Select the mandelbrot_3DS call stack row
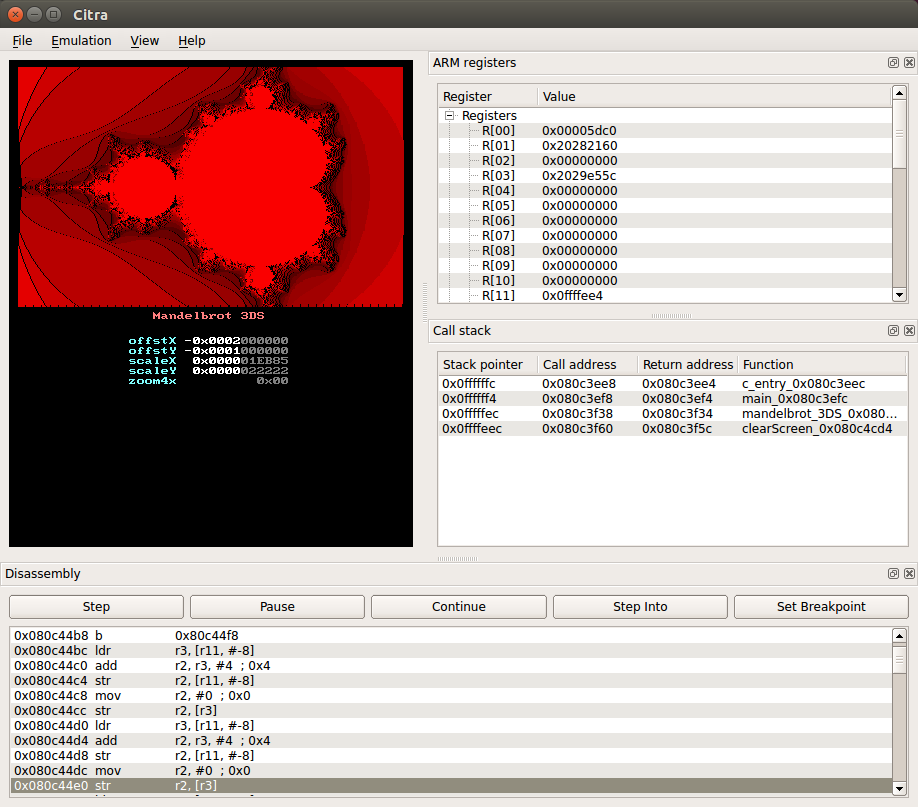The width and height of the screenshot is (918, 807). (672, 414)
